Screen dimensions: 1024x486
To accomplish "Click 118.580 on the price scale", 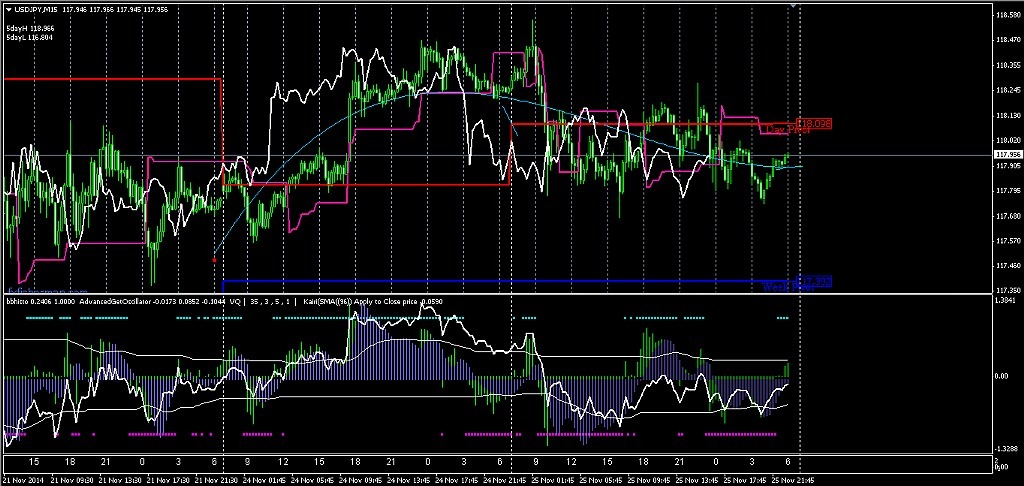I will coord(1006,15).
